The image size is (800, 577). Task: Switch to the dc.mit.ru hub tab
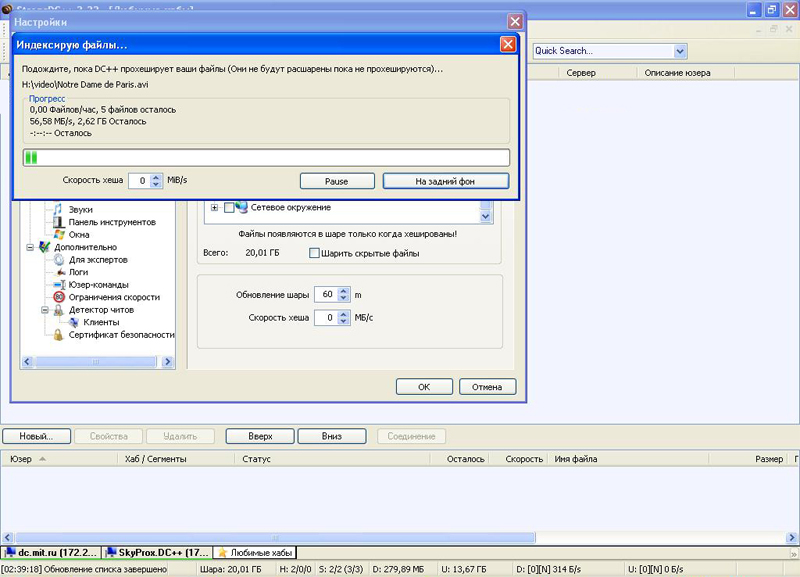[51, 552]
